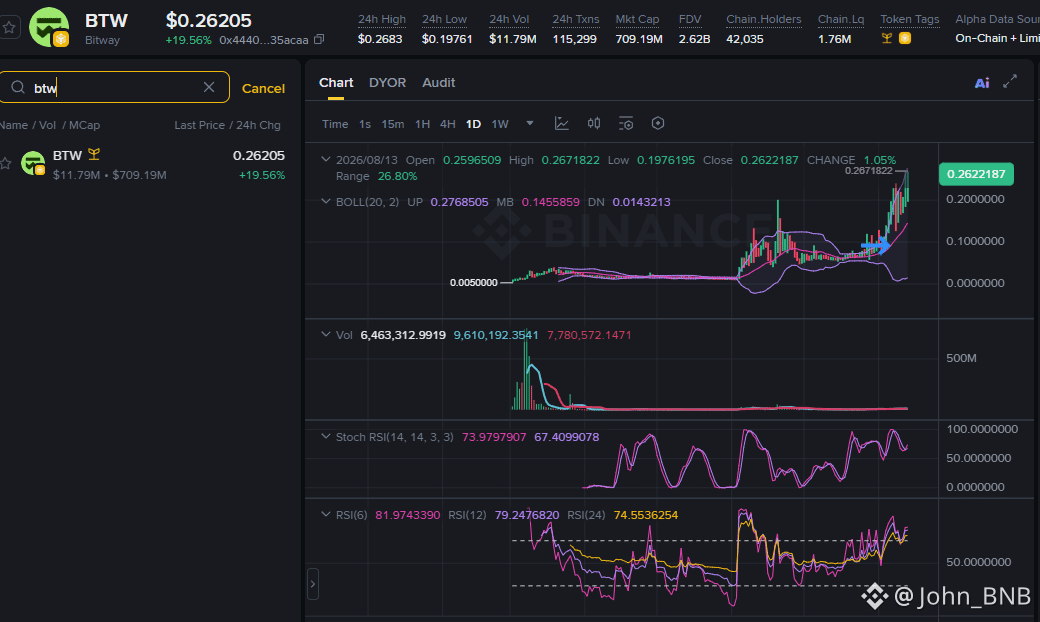Screen dimensions: 1040x622
Task: Collapse the Stoch RSI indicator chevron
Action: tap(325, 436)
